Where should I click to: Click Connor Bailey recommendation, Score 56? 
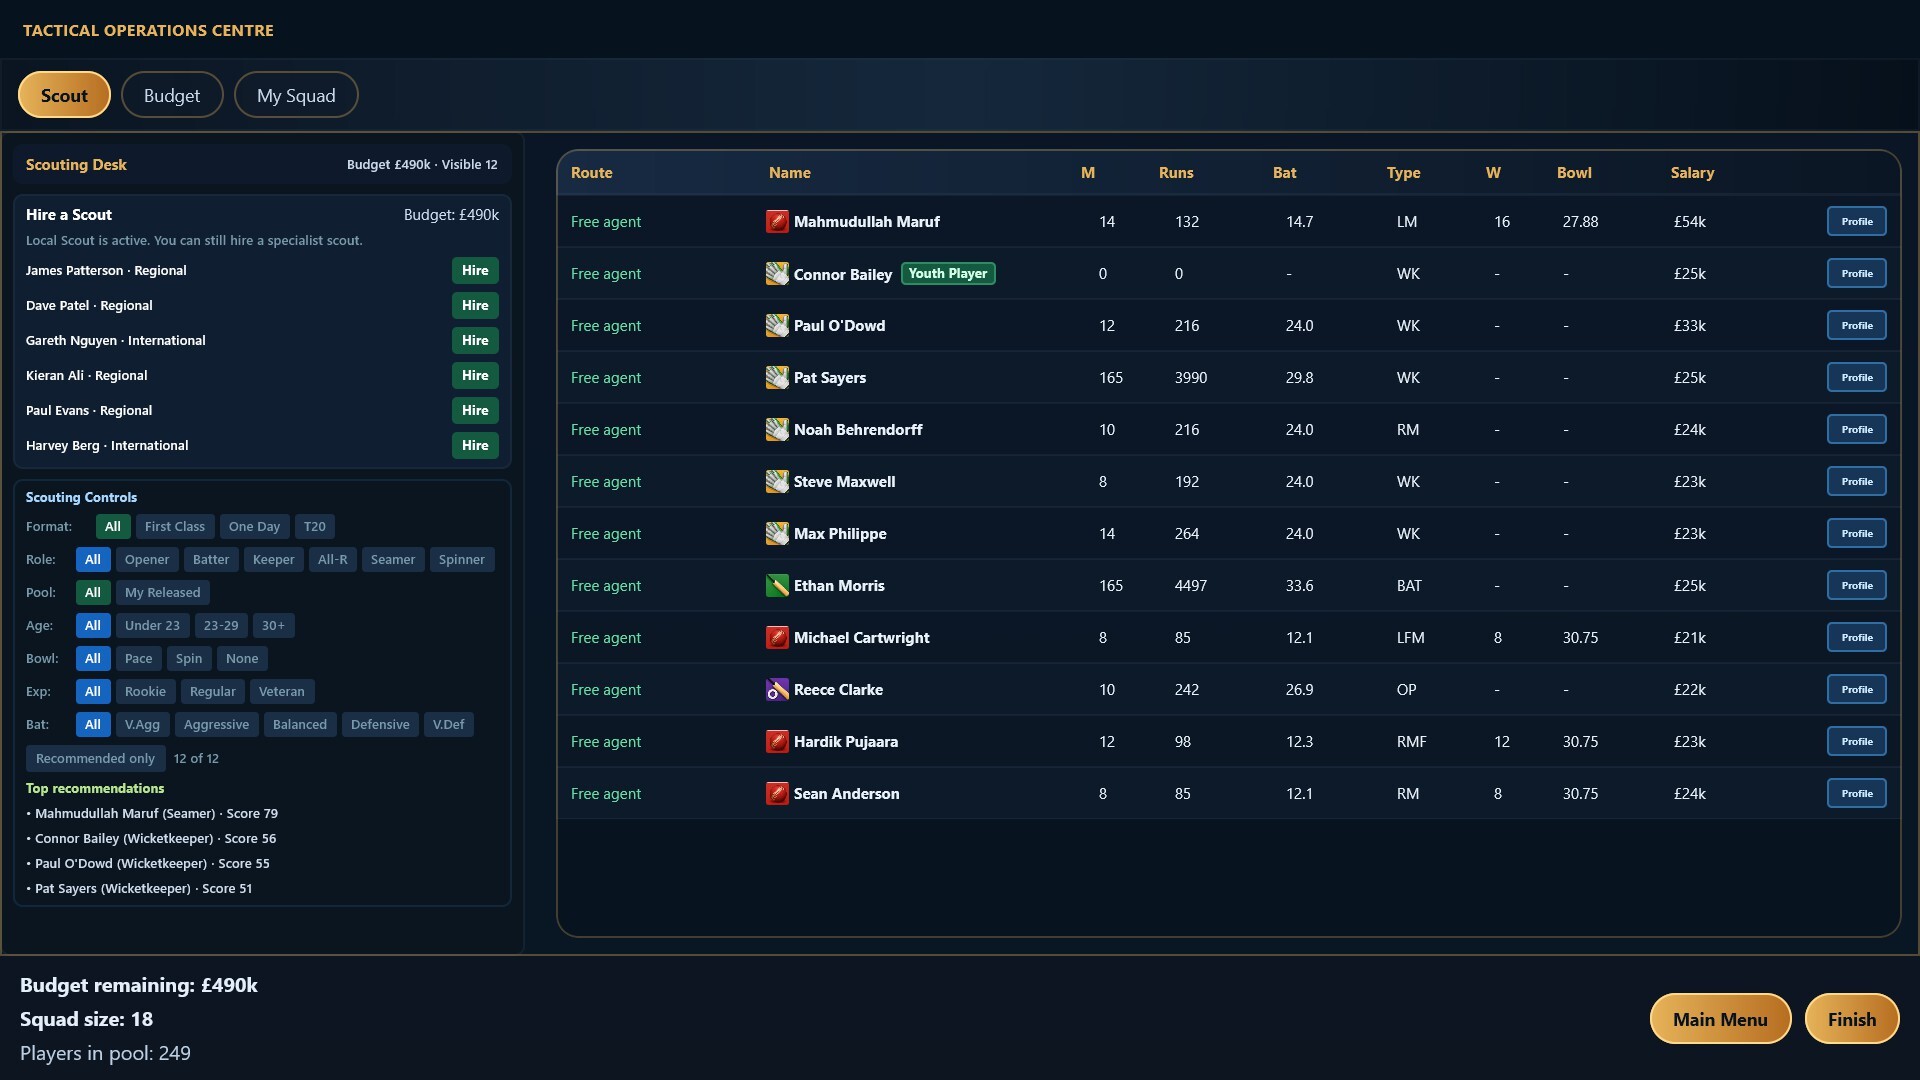(x=152, y=839)
